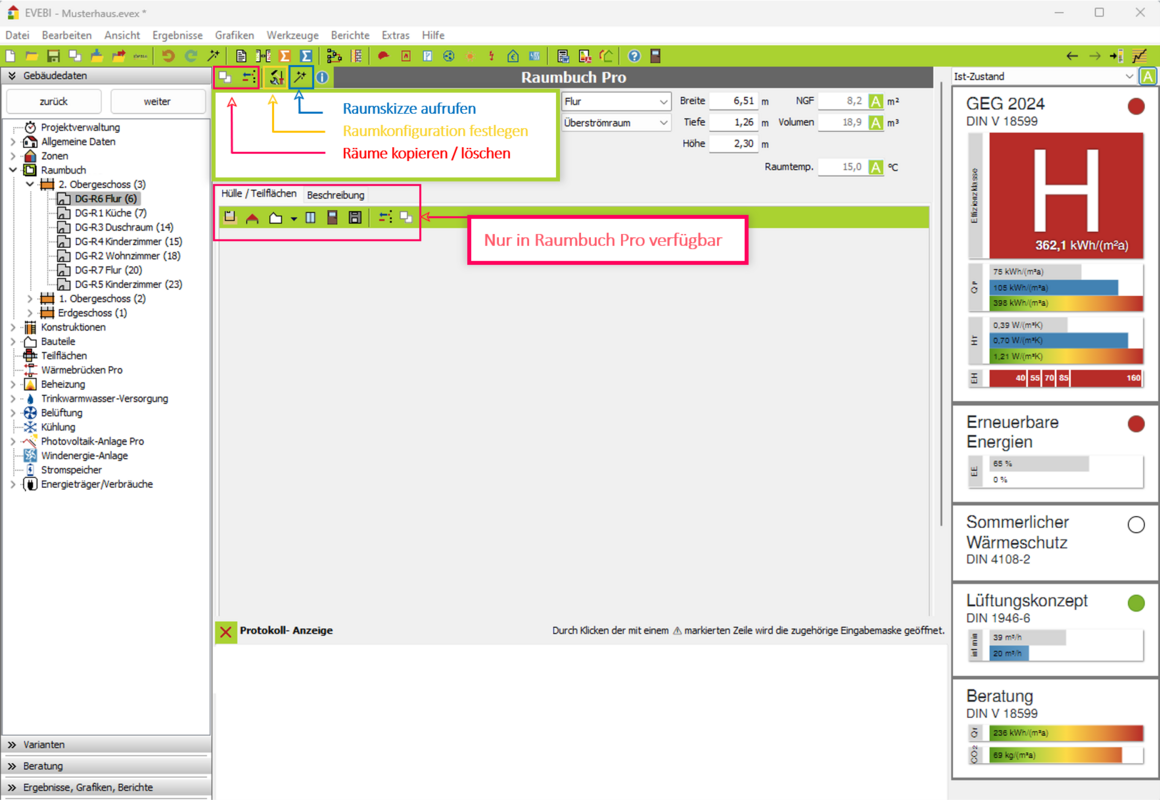
Task: Click the red GEG 2024 status indicator
Action: 1136,106
